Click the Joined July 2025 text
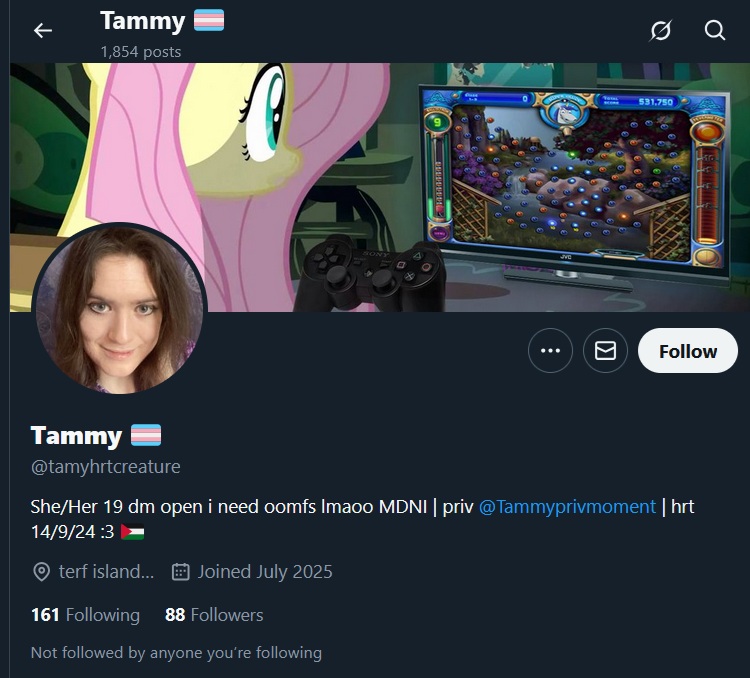 click(265, 572)
